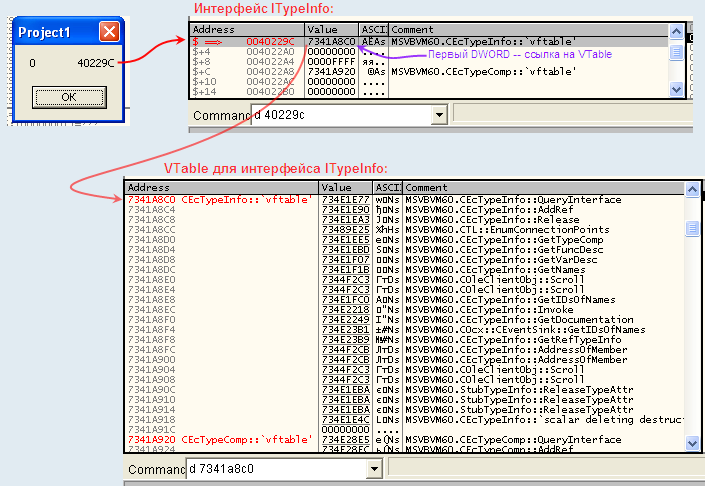This screenshot has height=486, width=705.
Task: Close the Project1 message box
Action: [x=108, y=32]
